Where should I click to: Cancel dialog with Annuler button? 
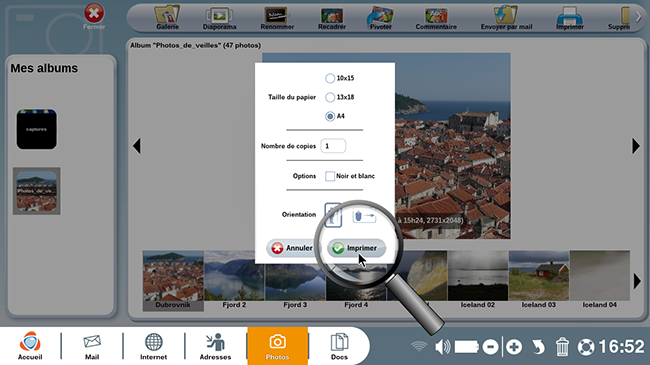tap(293, 248)
